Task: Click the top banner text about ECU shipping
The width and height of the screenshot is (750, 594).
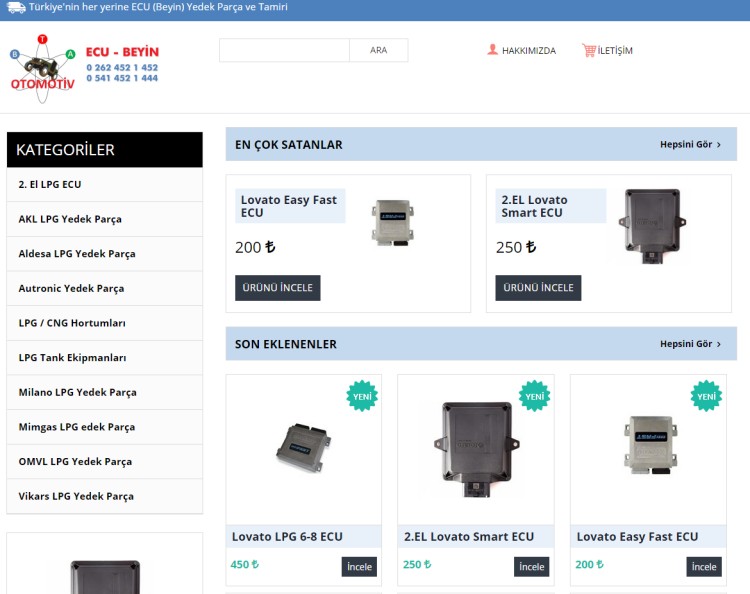Action: (x=158, y=7)
